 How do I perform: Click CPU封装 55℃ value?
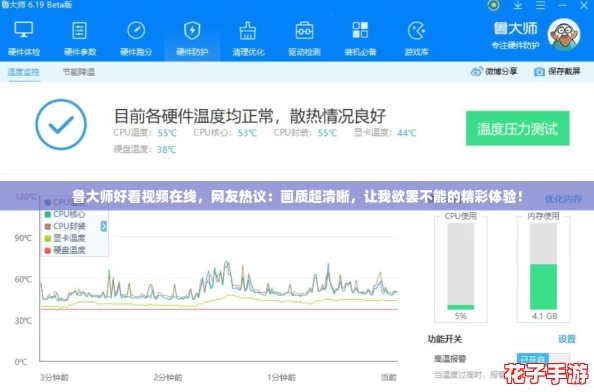[x=327, y=133]
